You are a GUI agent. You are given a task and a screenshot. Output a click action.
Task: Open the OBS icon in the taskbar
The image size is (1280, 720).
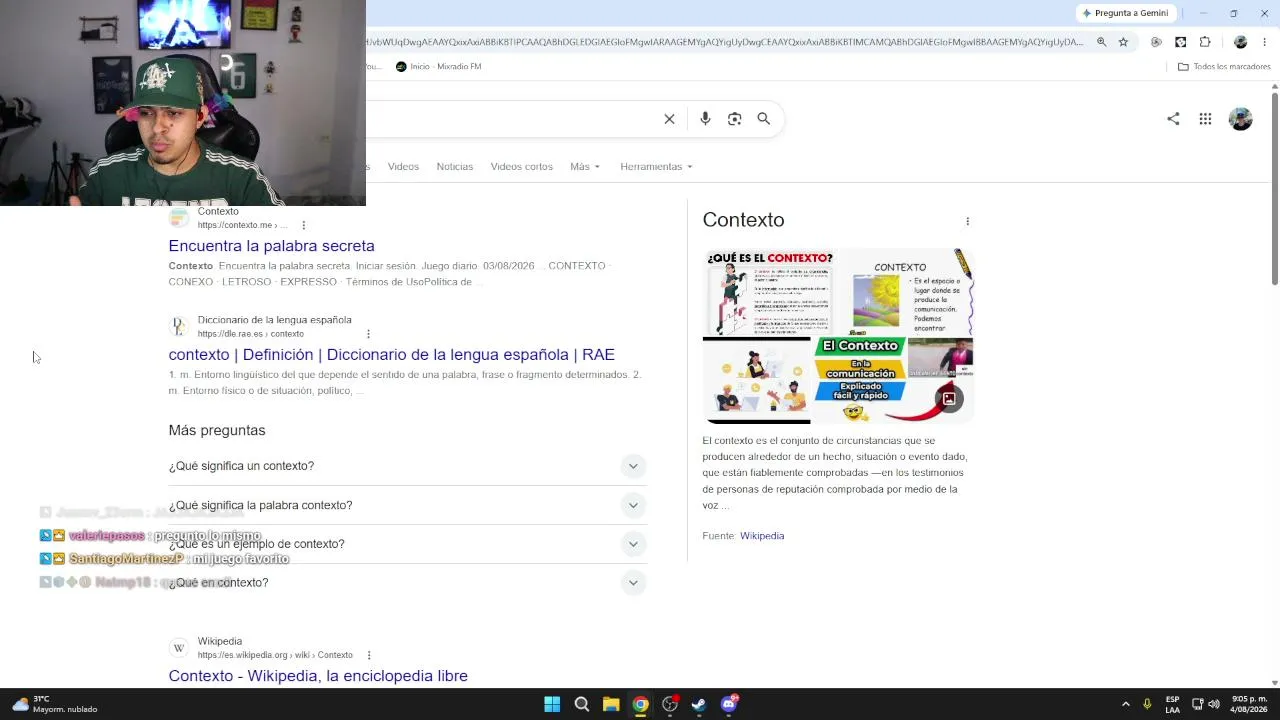pyautogui.click(x=670, y=704)
